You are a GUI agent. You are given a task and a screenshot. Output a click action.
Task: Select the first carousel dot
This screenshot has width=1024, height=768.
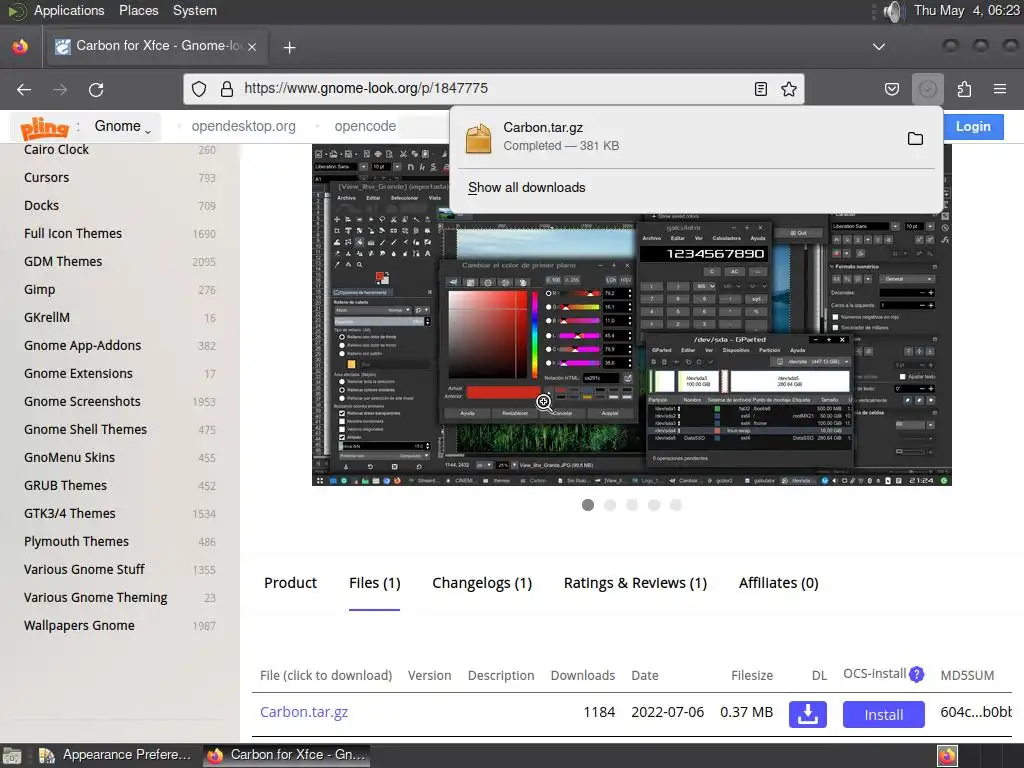[x=588, y=505]
